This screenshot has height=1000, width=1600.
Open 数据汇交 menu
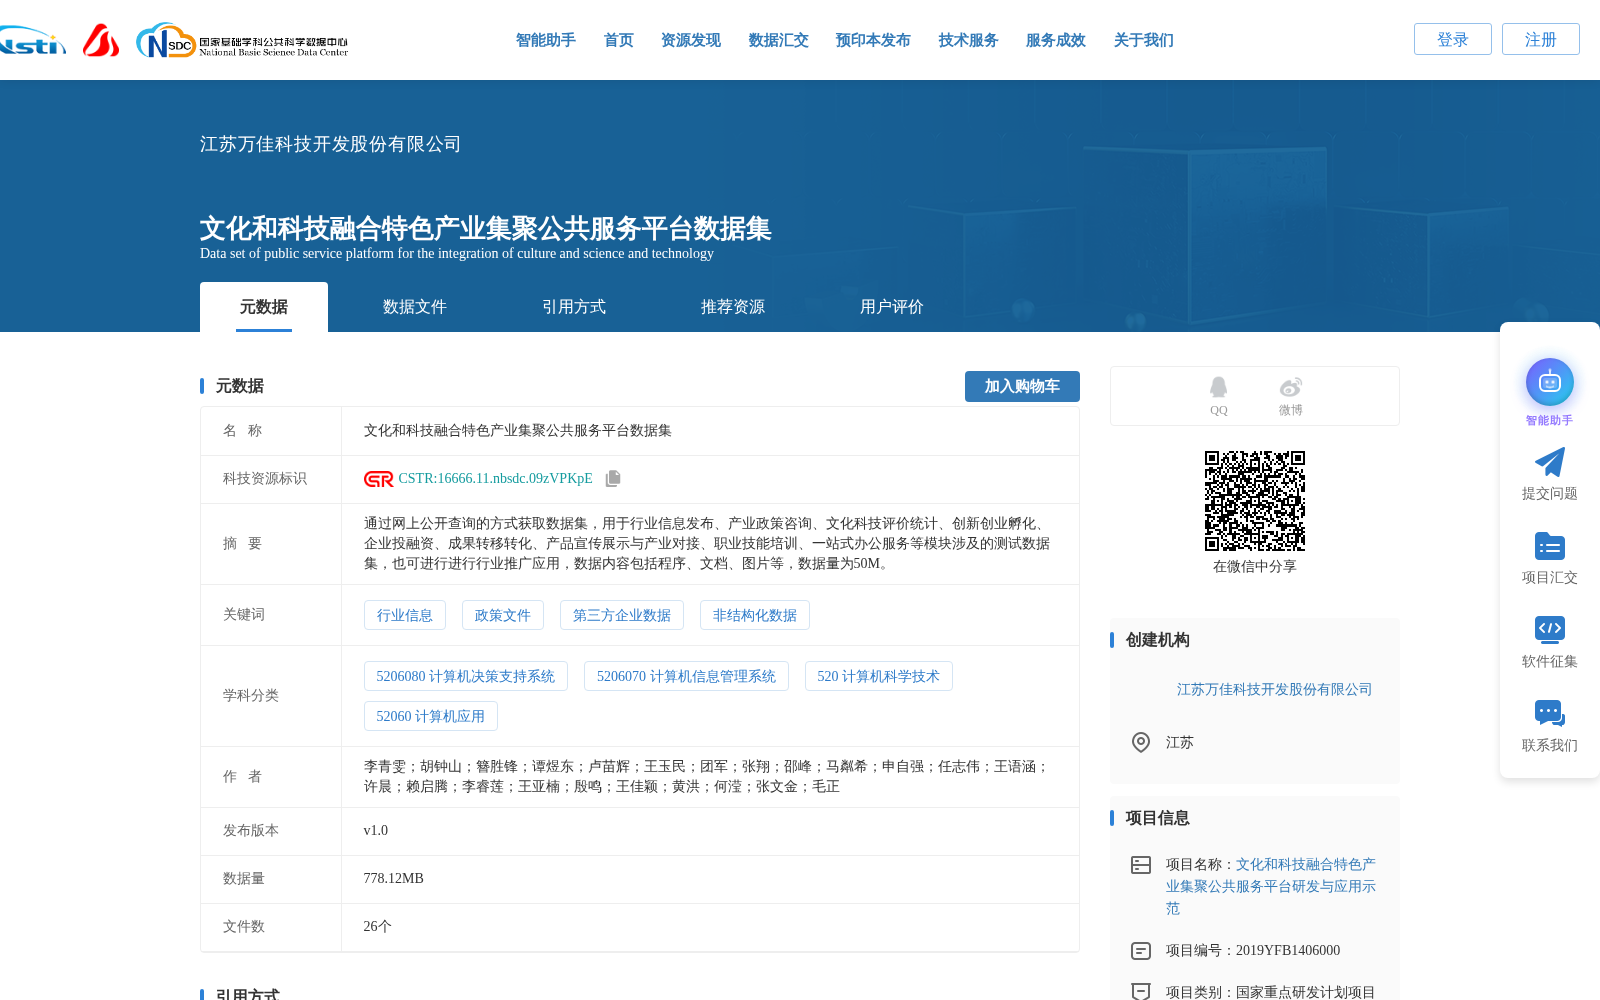click(x=779, y=40)
